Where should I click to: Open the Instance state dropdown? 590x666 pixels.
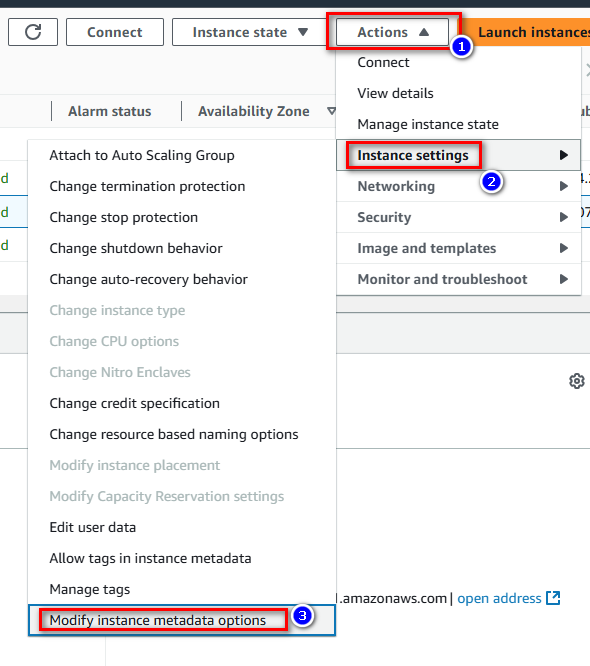pos(250,32)
